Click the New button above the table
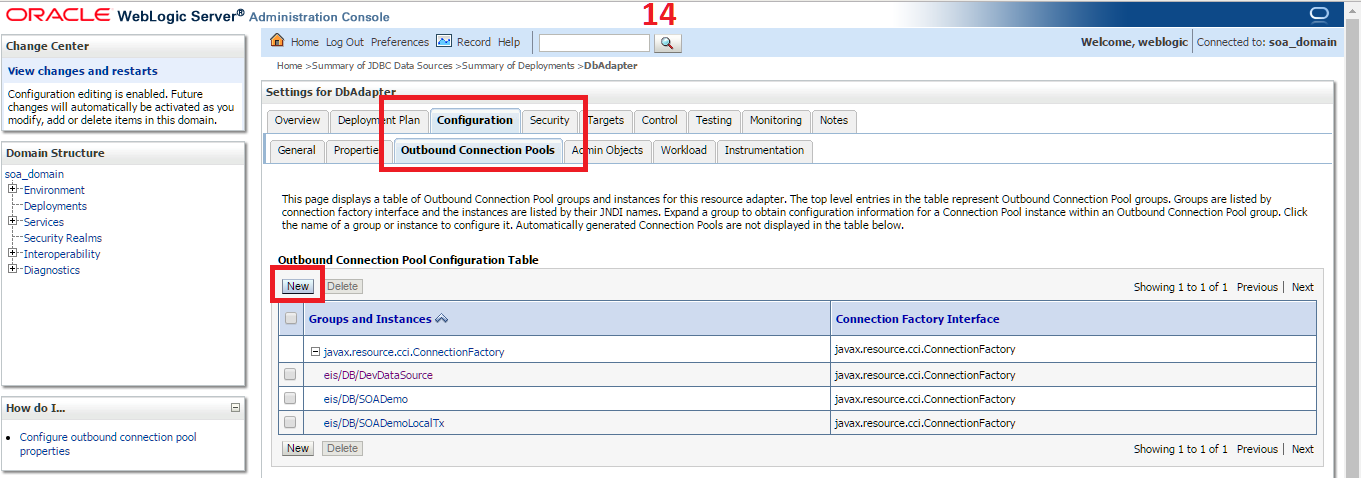Screen dimensions: 1366x478 (x=298, y=286)
